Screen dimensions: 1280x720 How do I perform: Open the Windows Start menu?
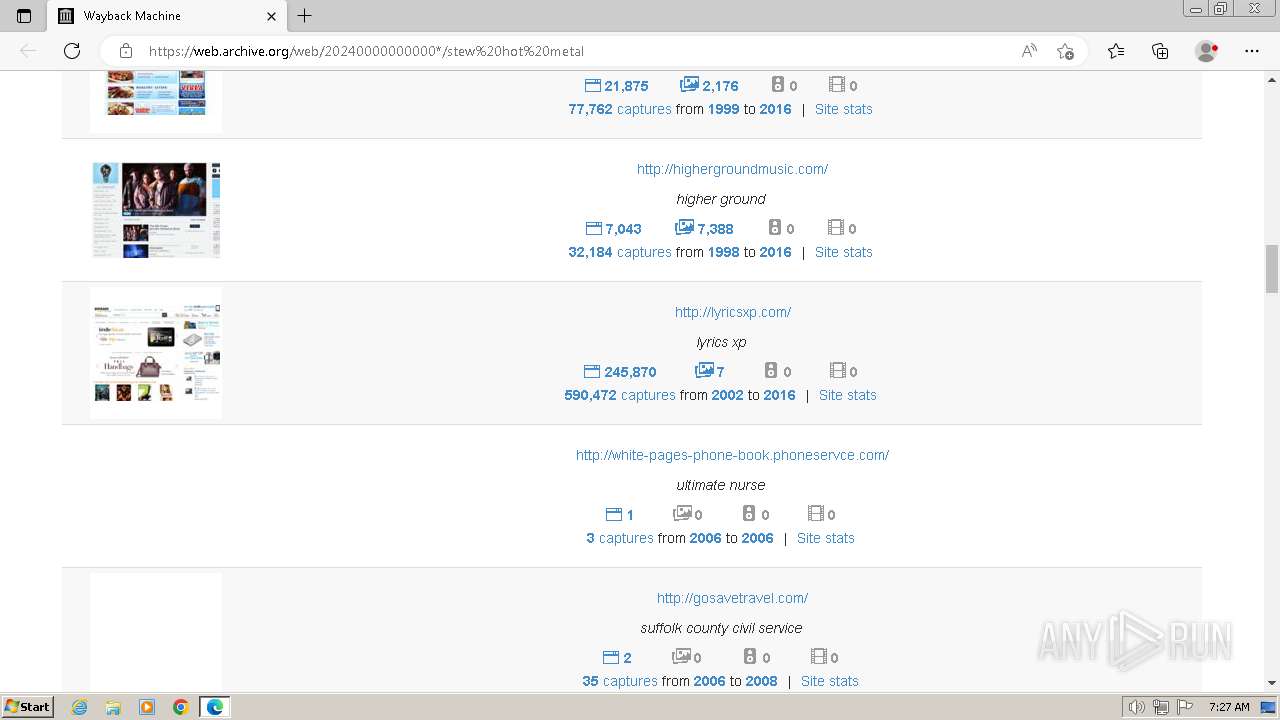pos(27,707)
